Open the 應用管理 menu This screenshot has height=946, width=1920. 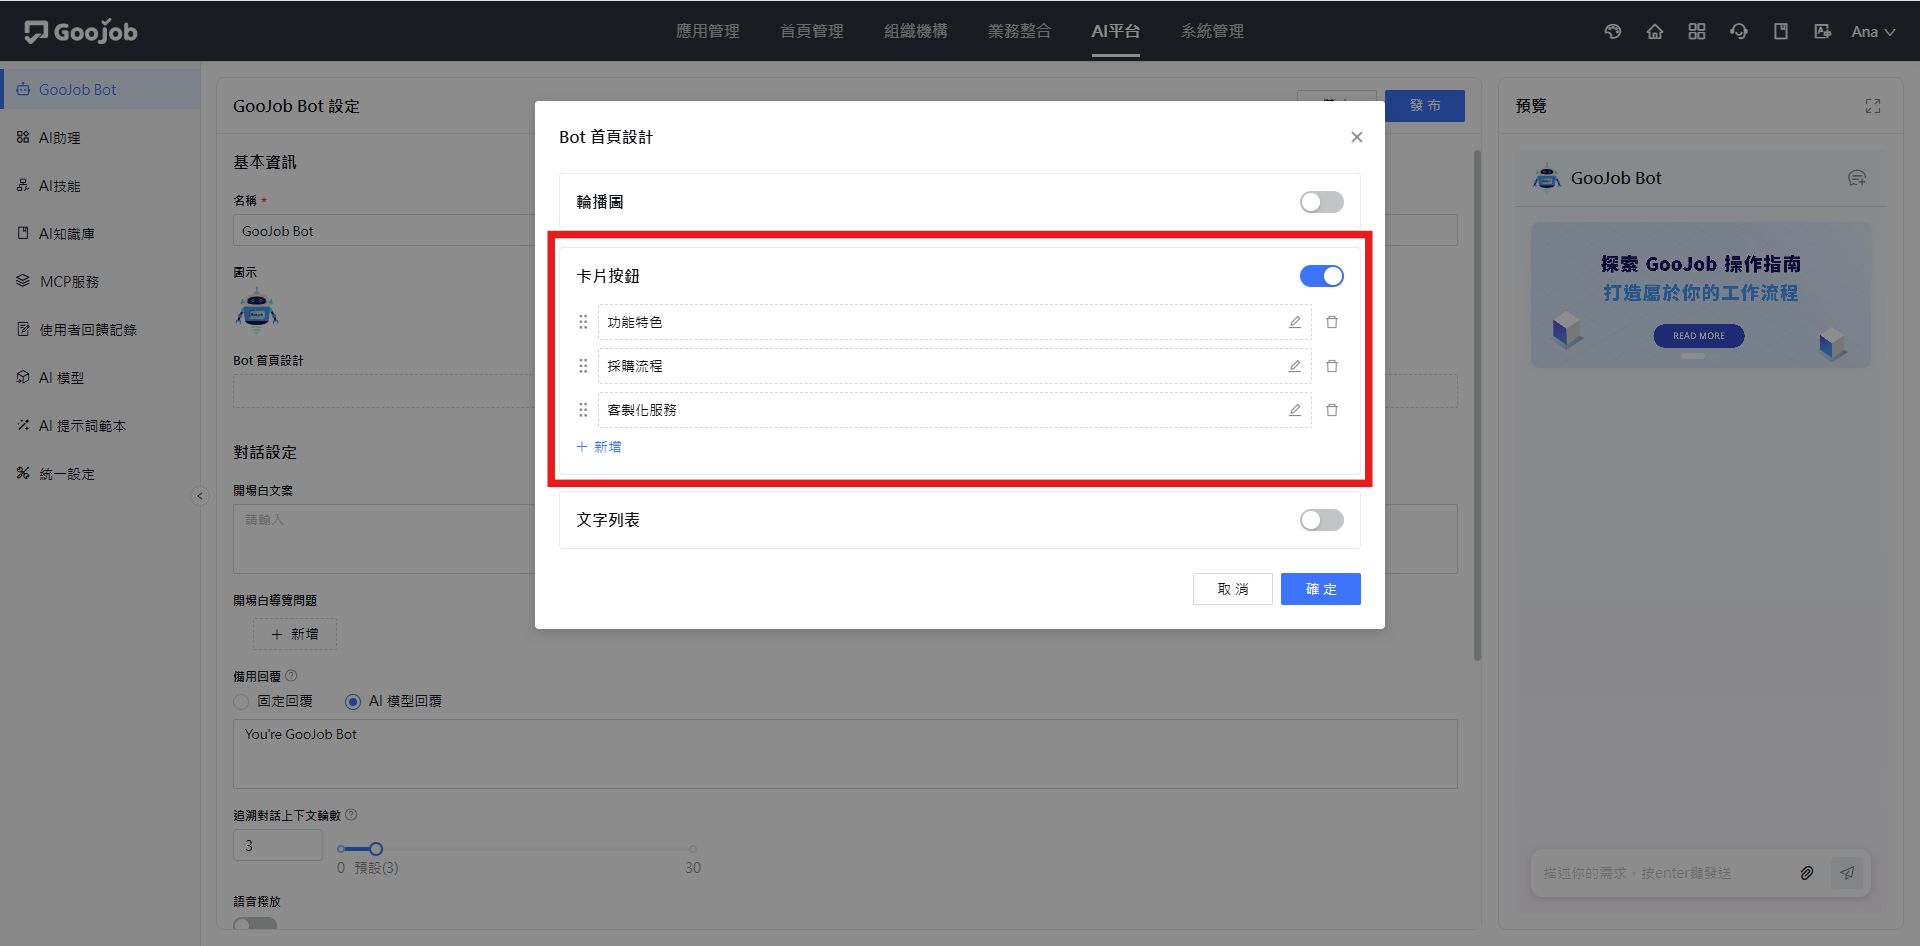coord(708,31)
